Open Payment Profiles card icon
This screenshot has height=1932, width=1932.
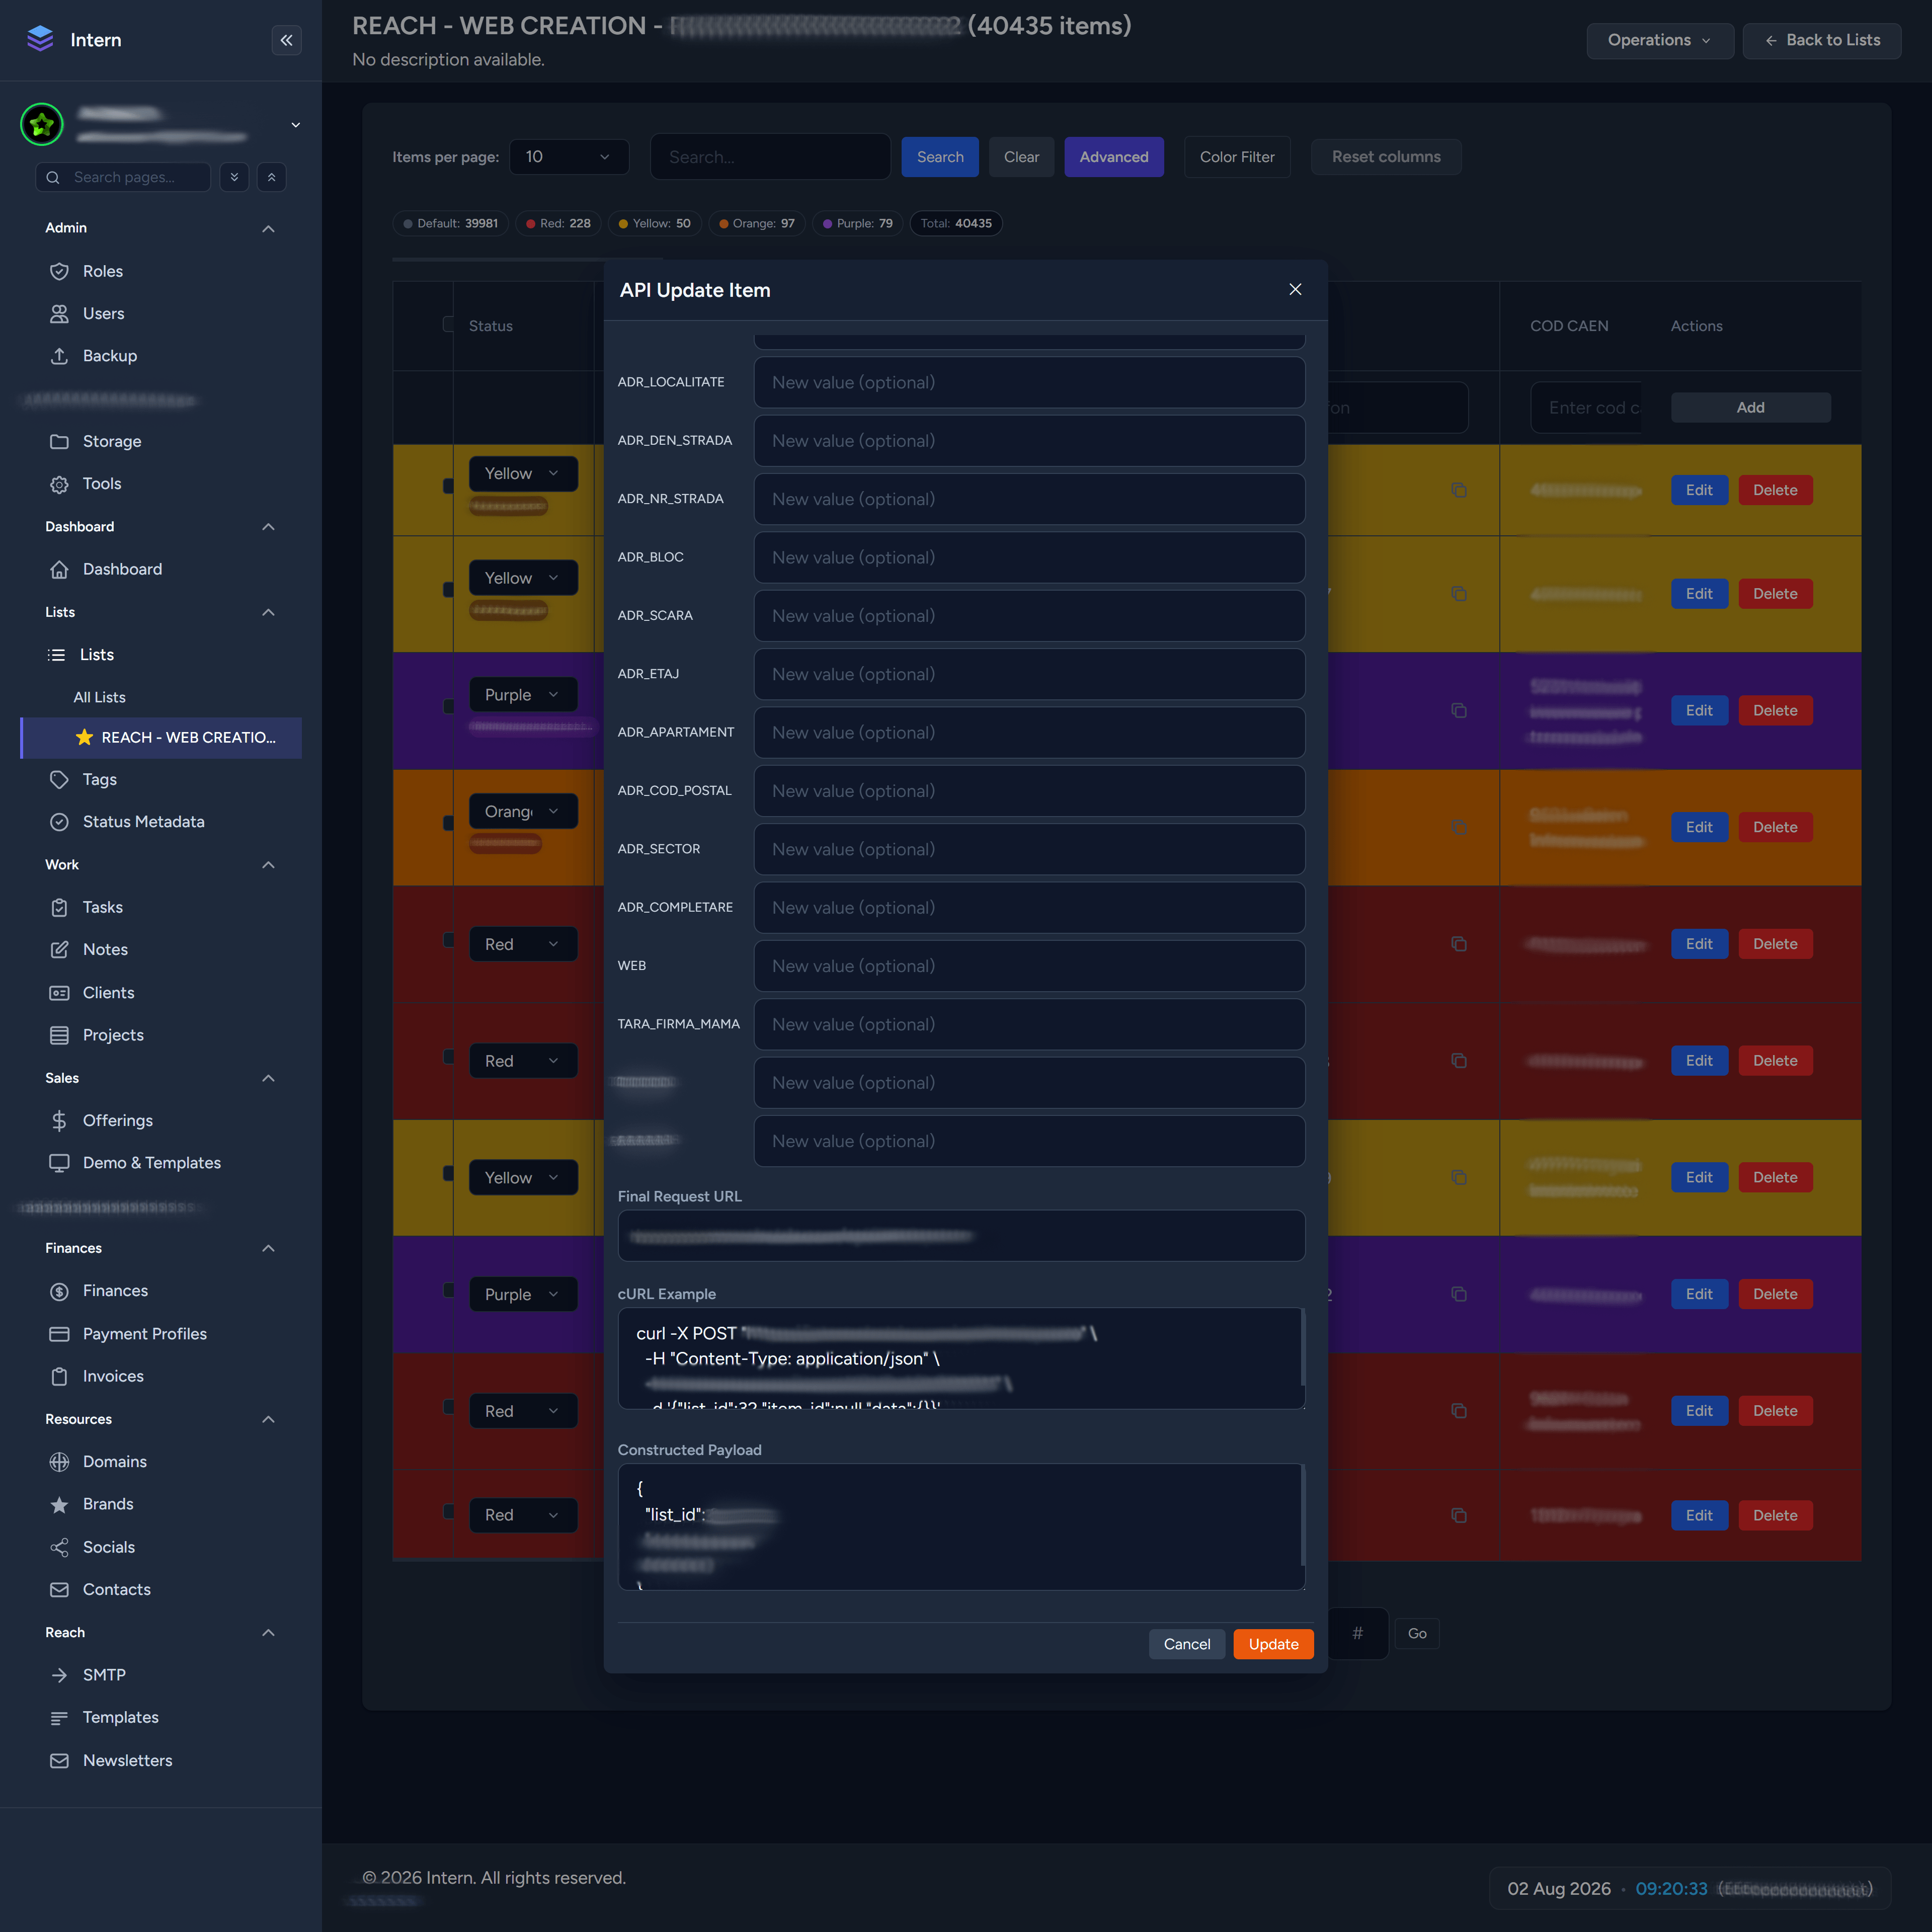tap(59, 1333)
